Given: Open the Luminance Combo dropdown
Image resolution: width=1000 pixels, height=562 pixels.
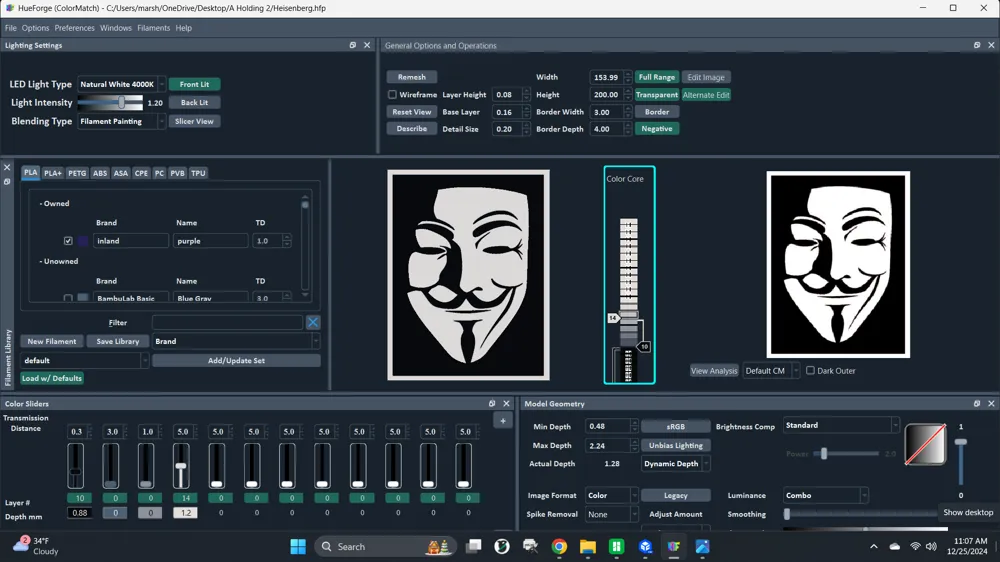Looking at the screenshot, I should [825, 496].
